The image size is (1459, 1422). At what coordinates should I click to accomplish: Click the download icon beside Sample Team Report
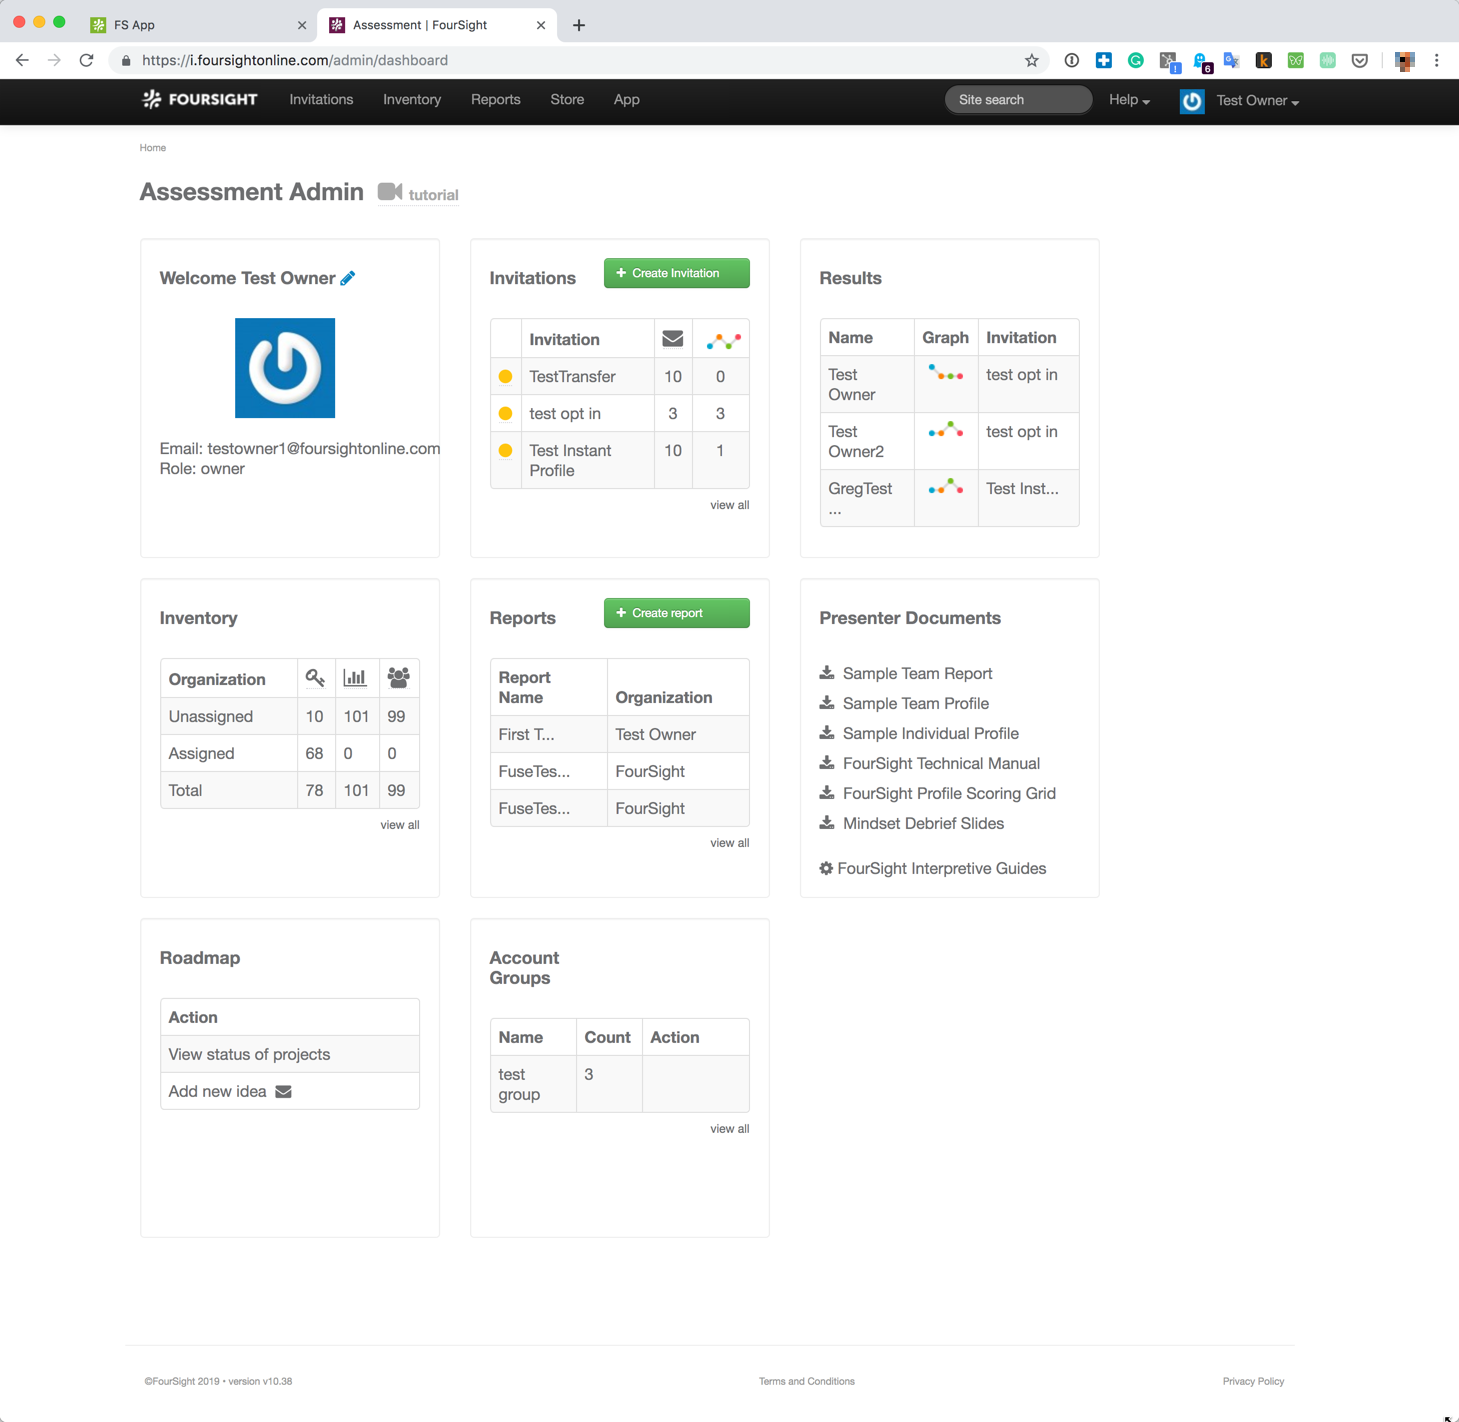pos(827,673)
